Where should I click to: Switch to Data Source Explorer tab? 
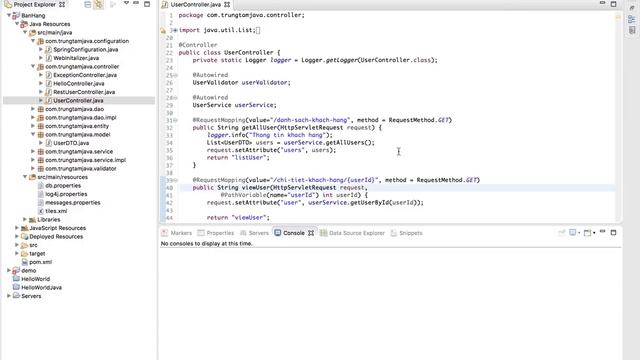pos(353,233)
